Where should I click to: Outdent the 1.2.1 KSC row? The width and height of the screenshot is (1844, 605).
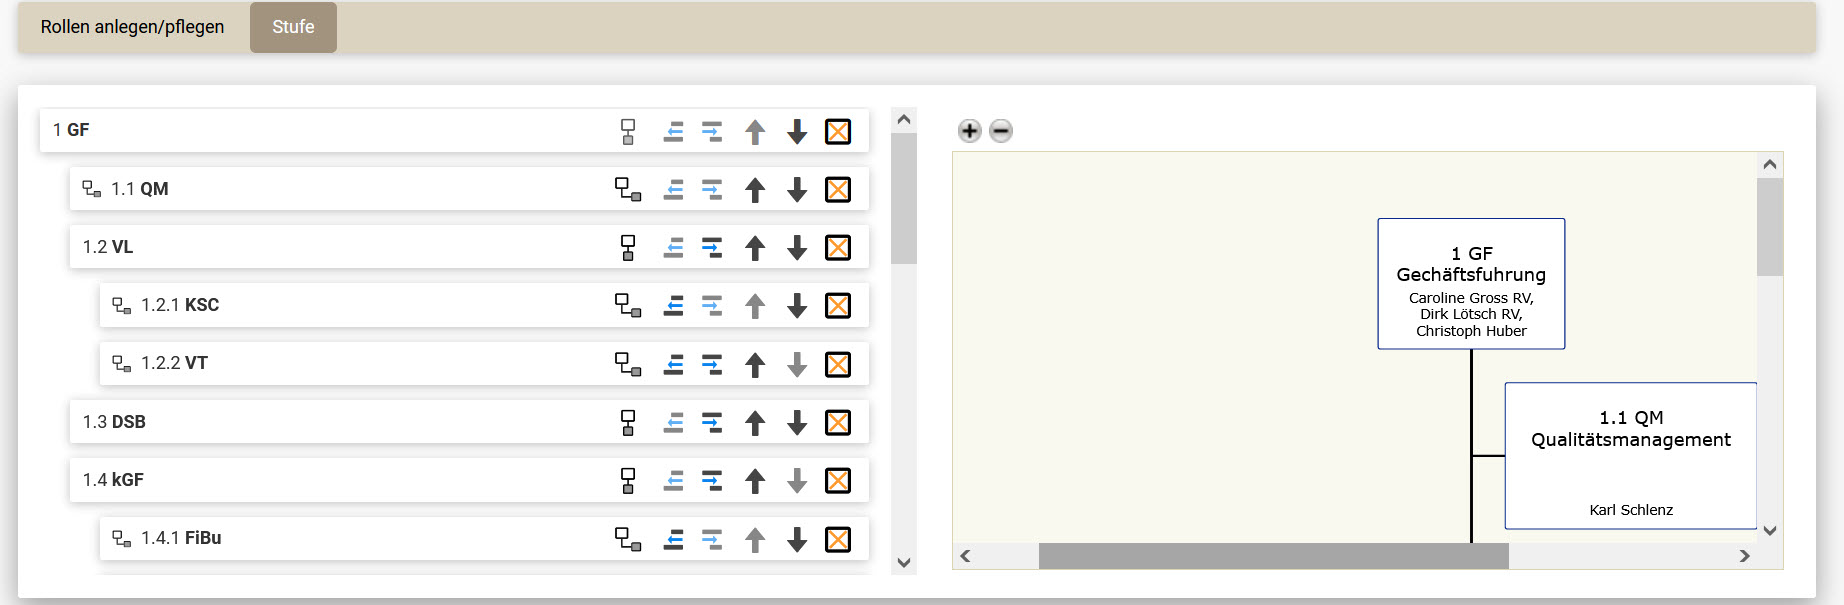[x=674, y=305]
